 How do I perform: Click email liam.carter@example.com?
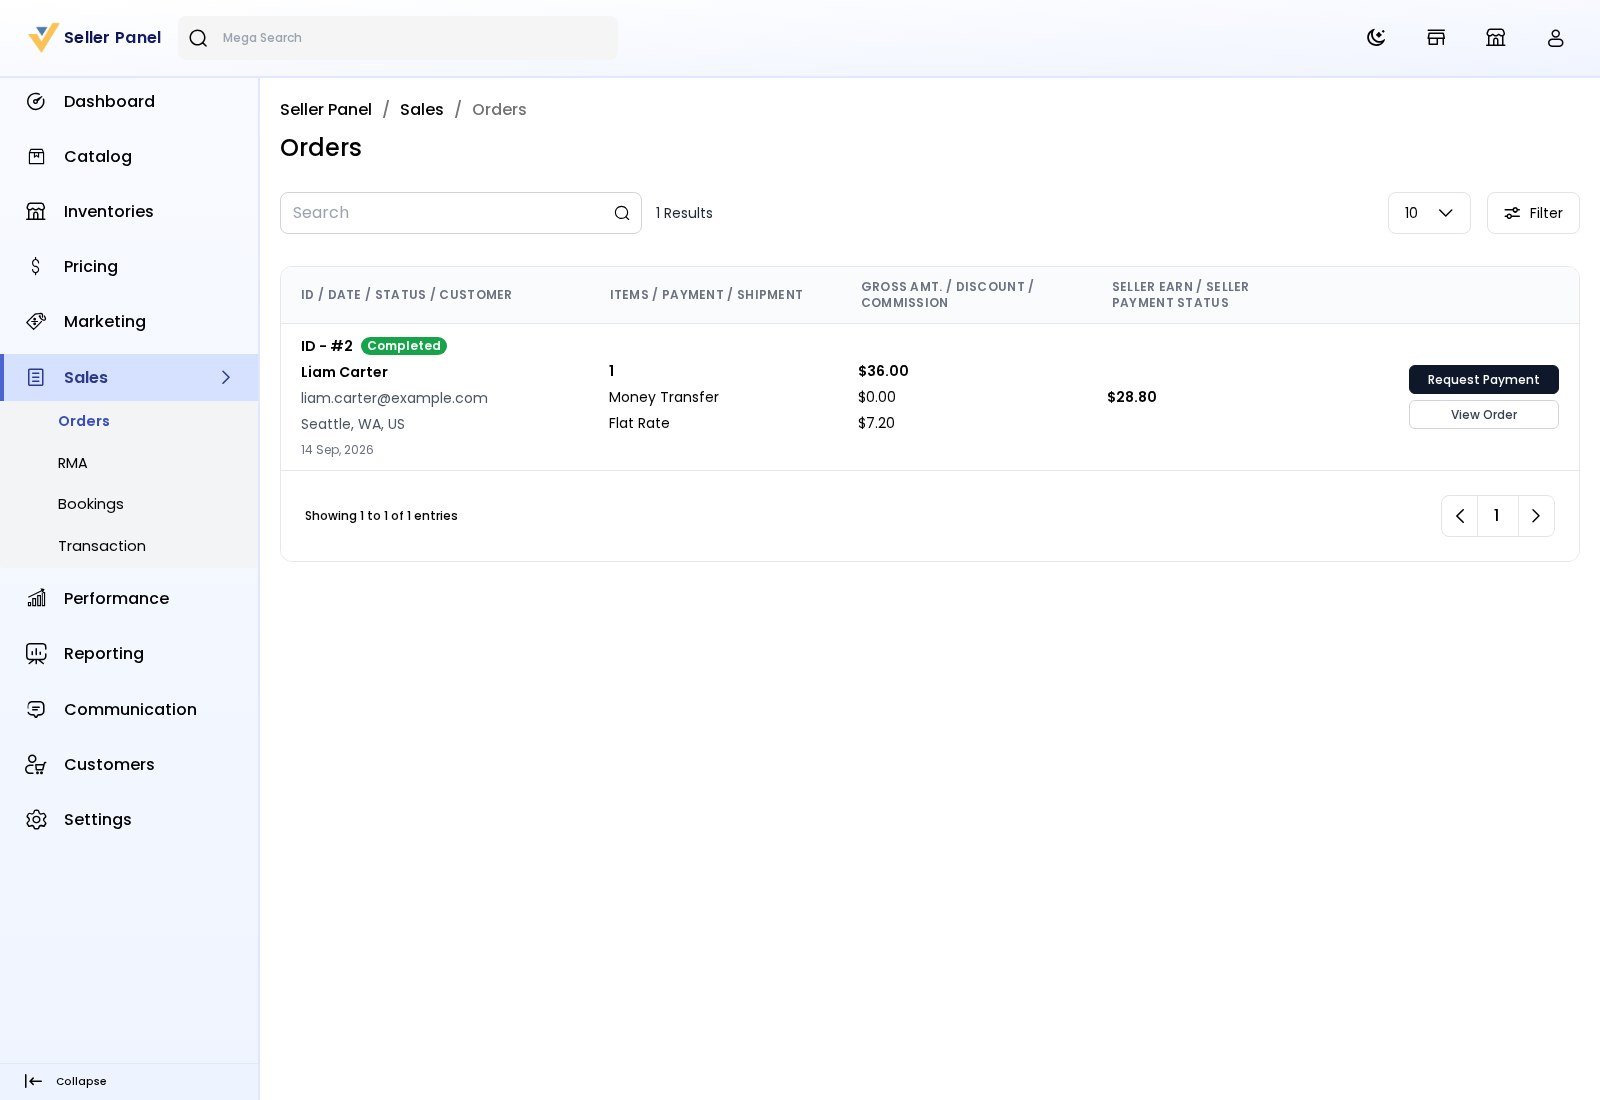pyautogui.click(x=394, y=398)
